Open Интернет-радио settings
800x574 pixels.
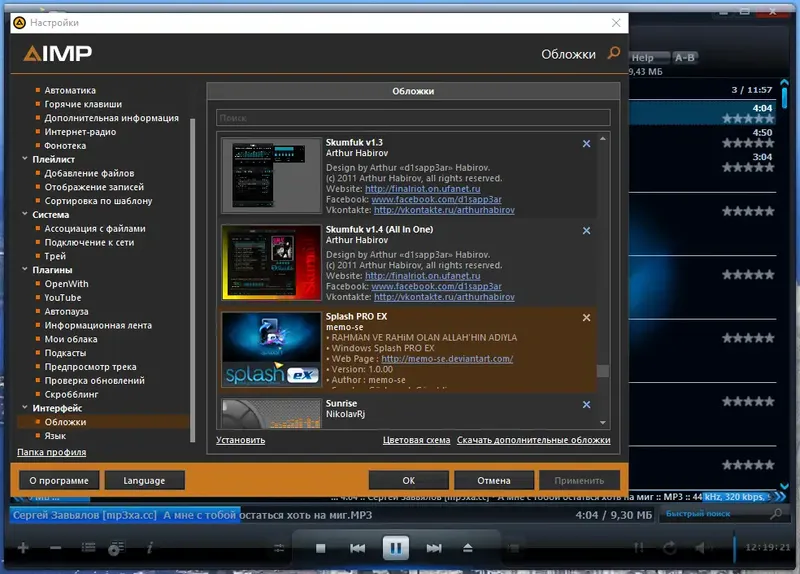pyautogui.click(x=80, y=132)
